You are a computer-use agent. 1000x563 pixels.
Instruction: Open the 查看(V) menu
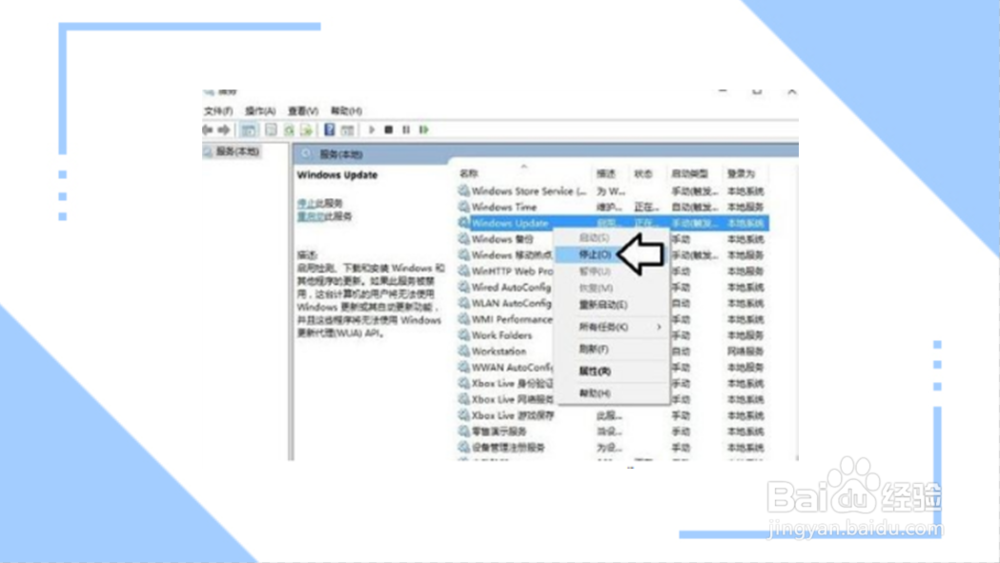tap(303, 111)
